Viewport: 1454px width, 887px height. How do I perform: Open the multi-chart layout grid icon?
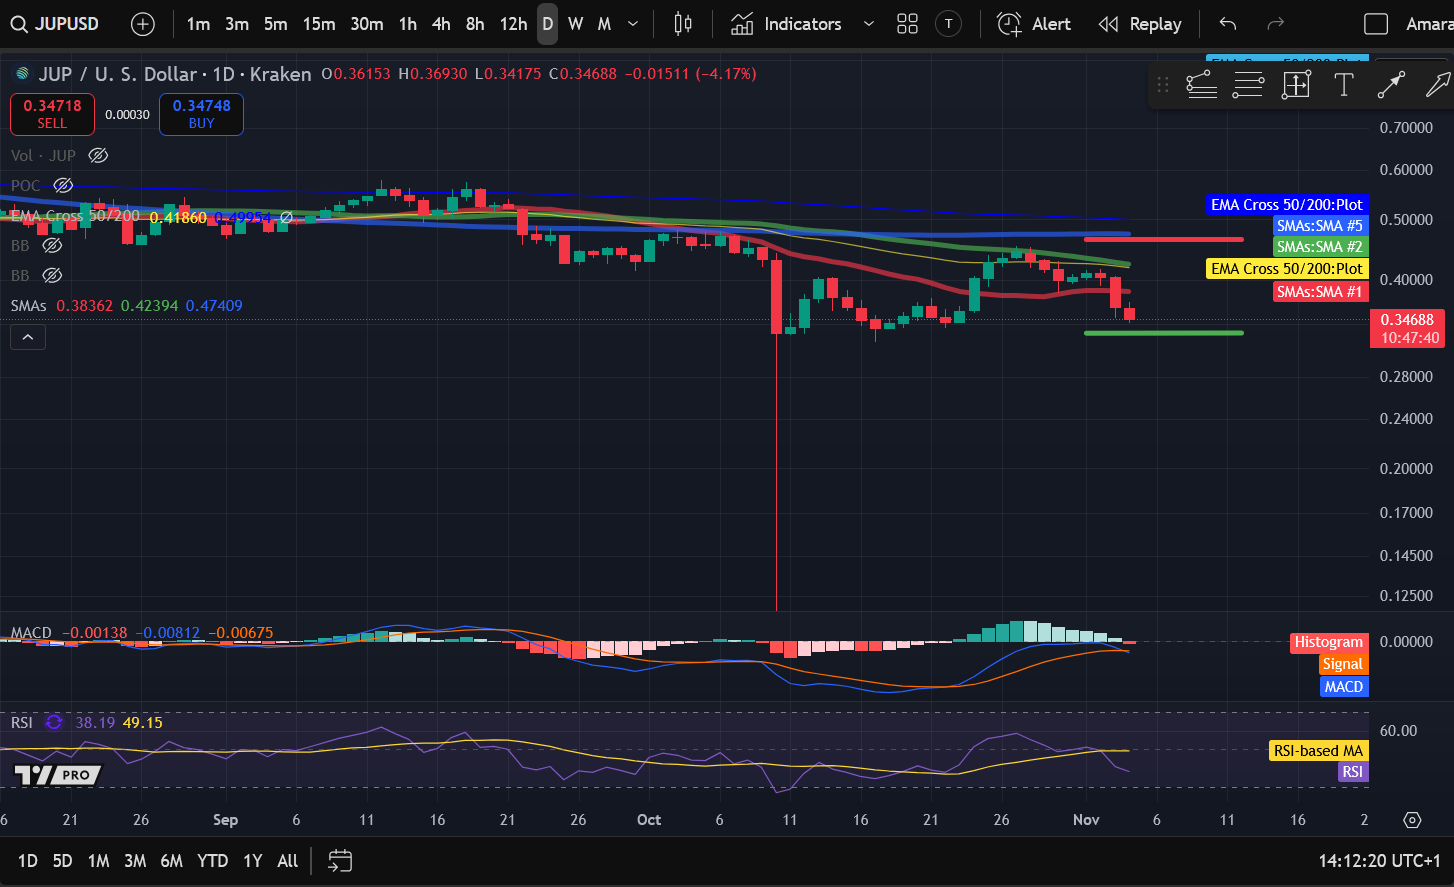coord(907,23)
